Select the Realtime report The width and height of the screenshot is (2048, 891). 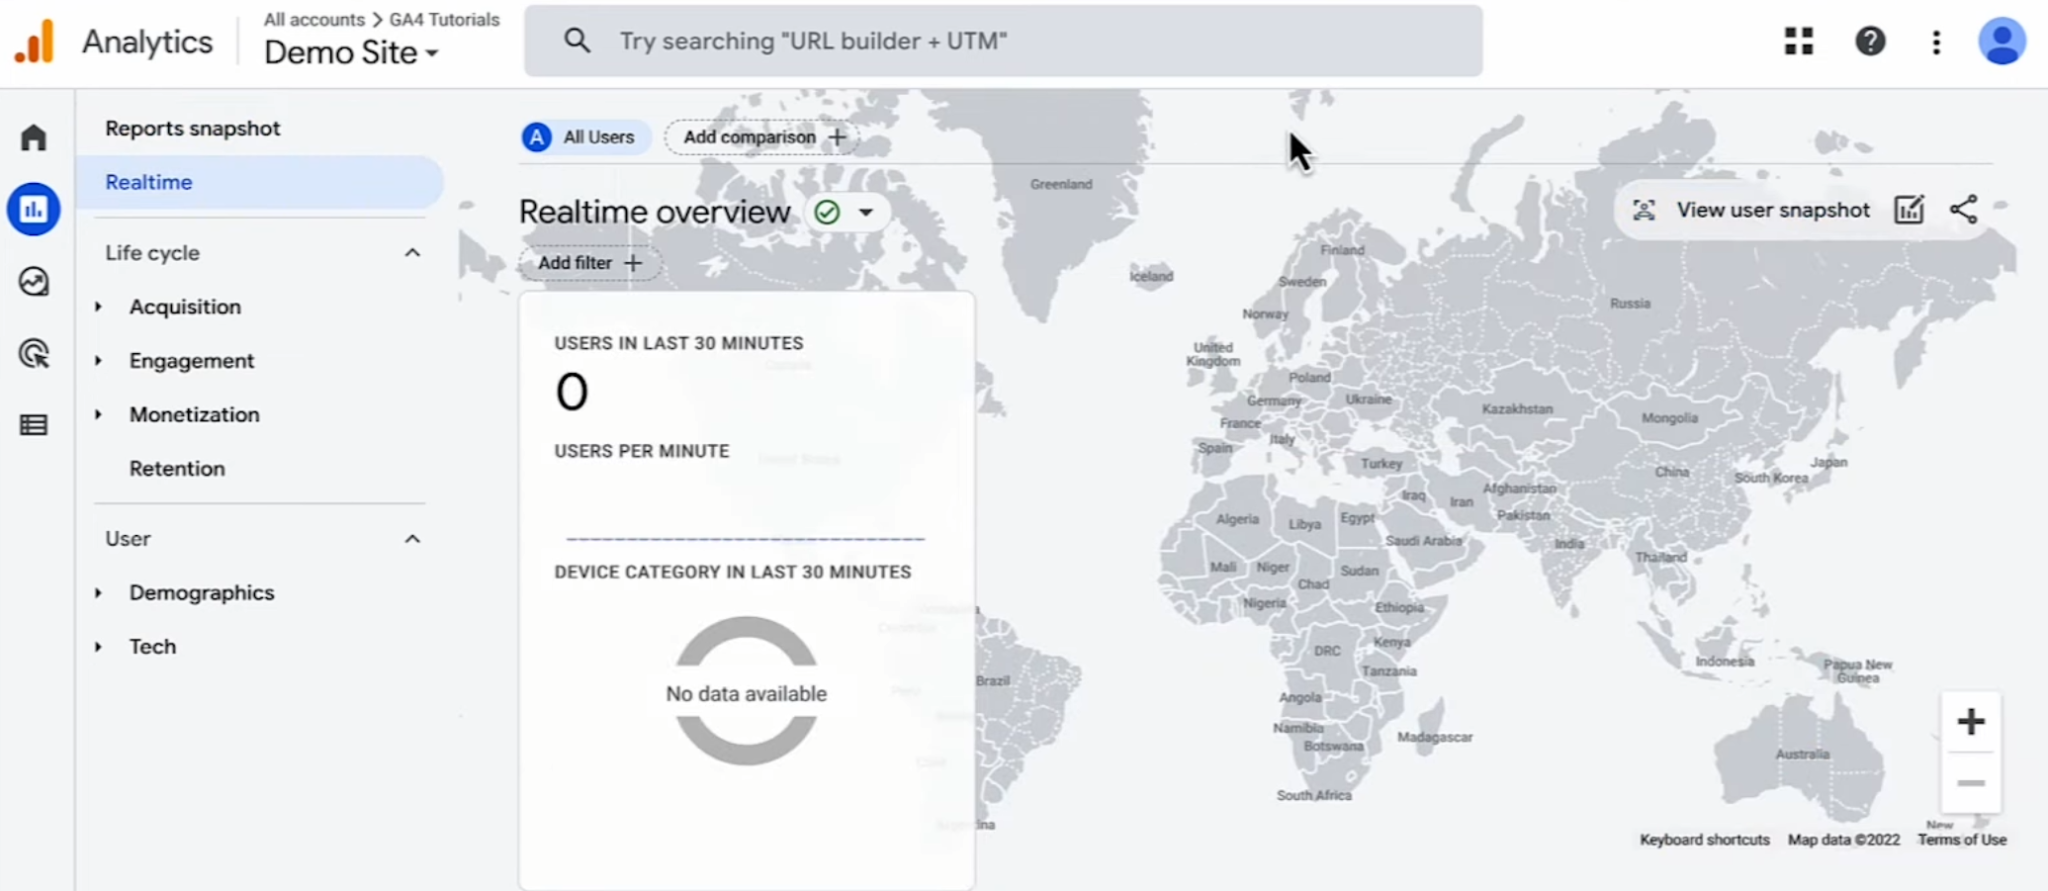259,182
